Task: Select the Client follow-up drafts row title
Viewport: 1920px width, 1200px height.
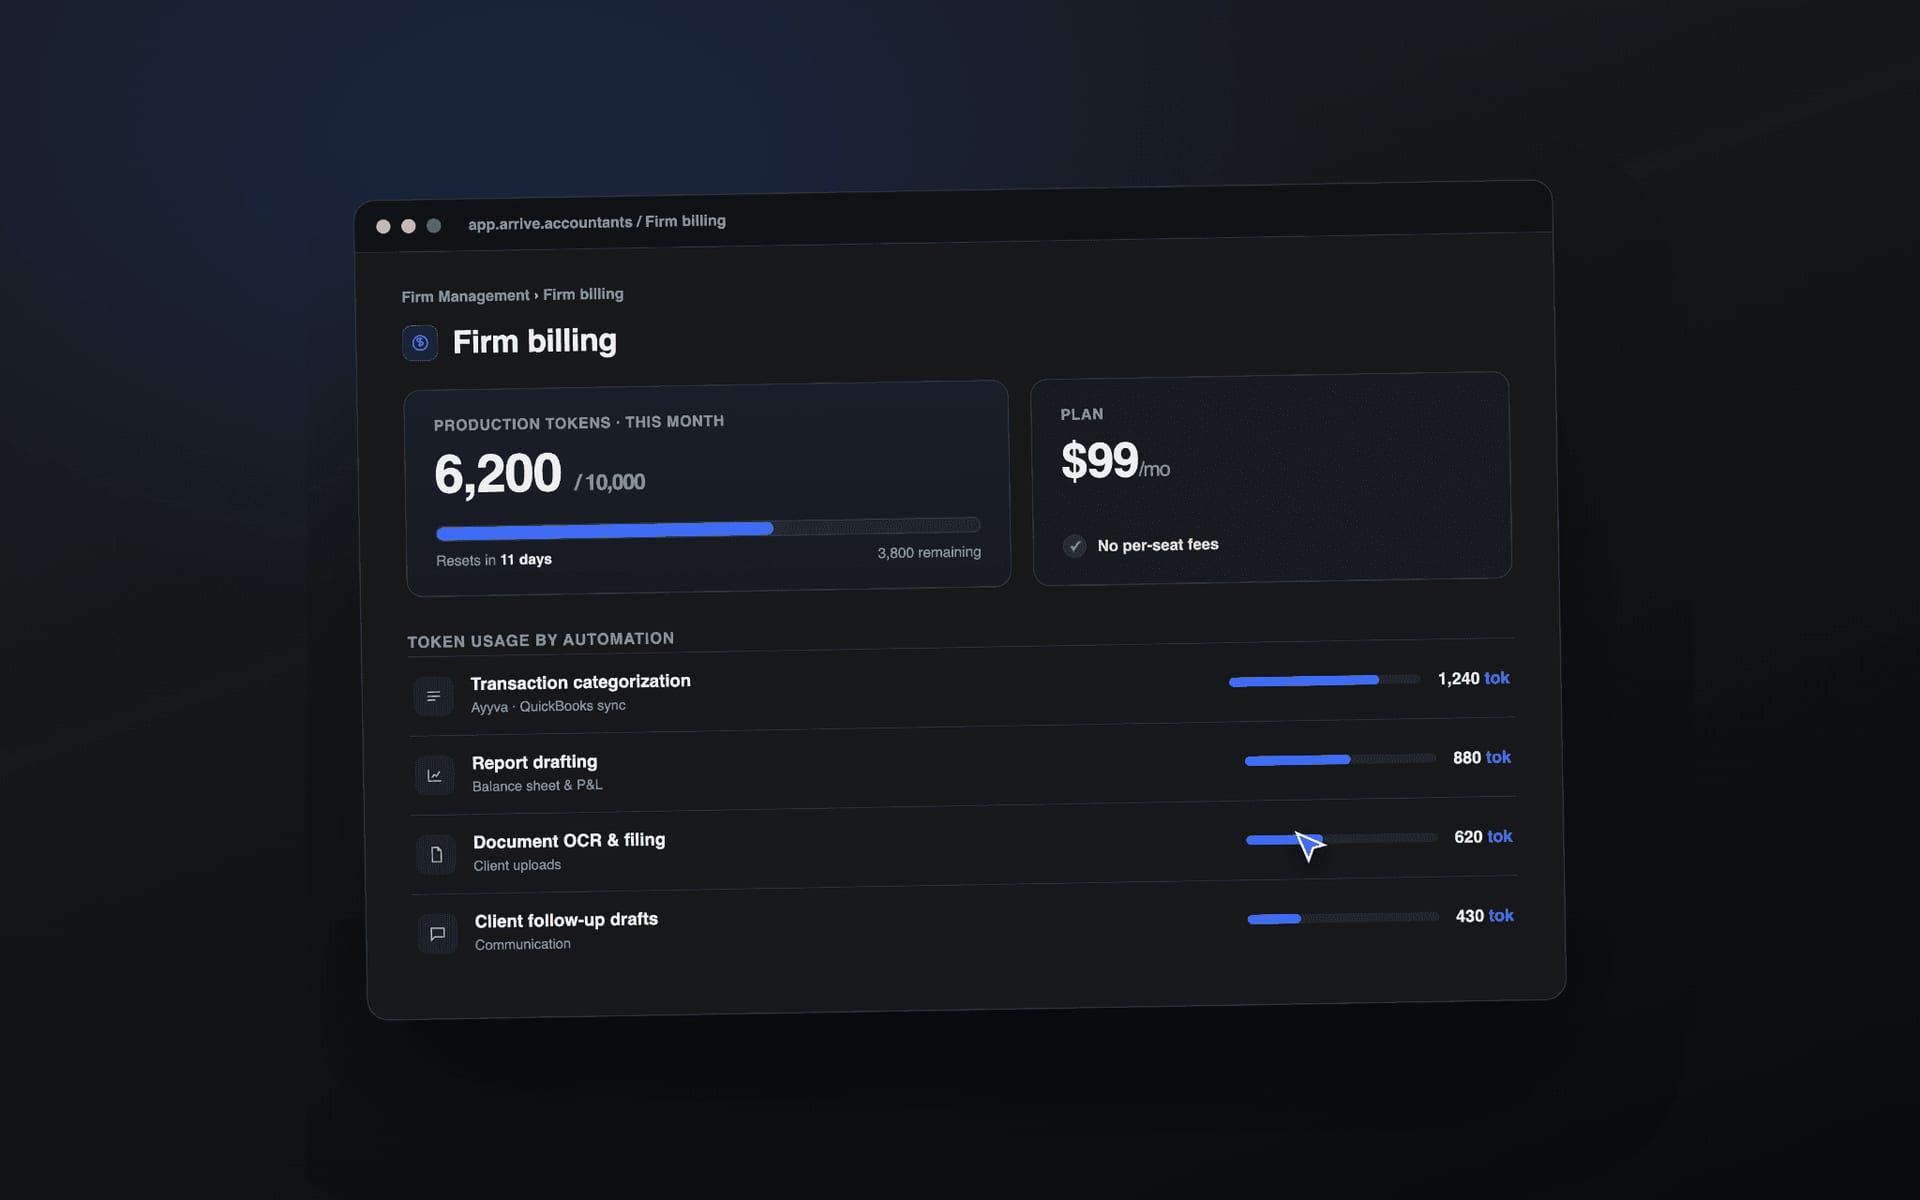Action: [566, 920]
